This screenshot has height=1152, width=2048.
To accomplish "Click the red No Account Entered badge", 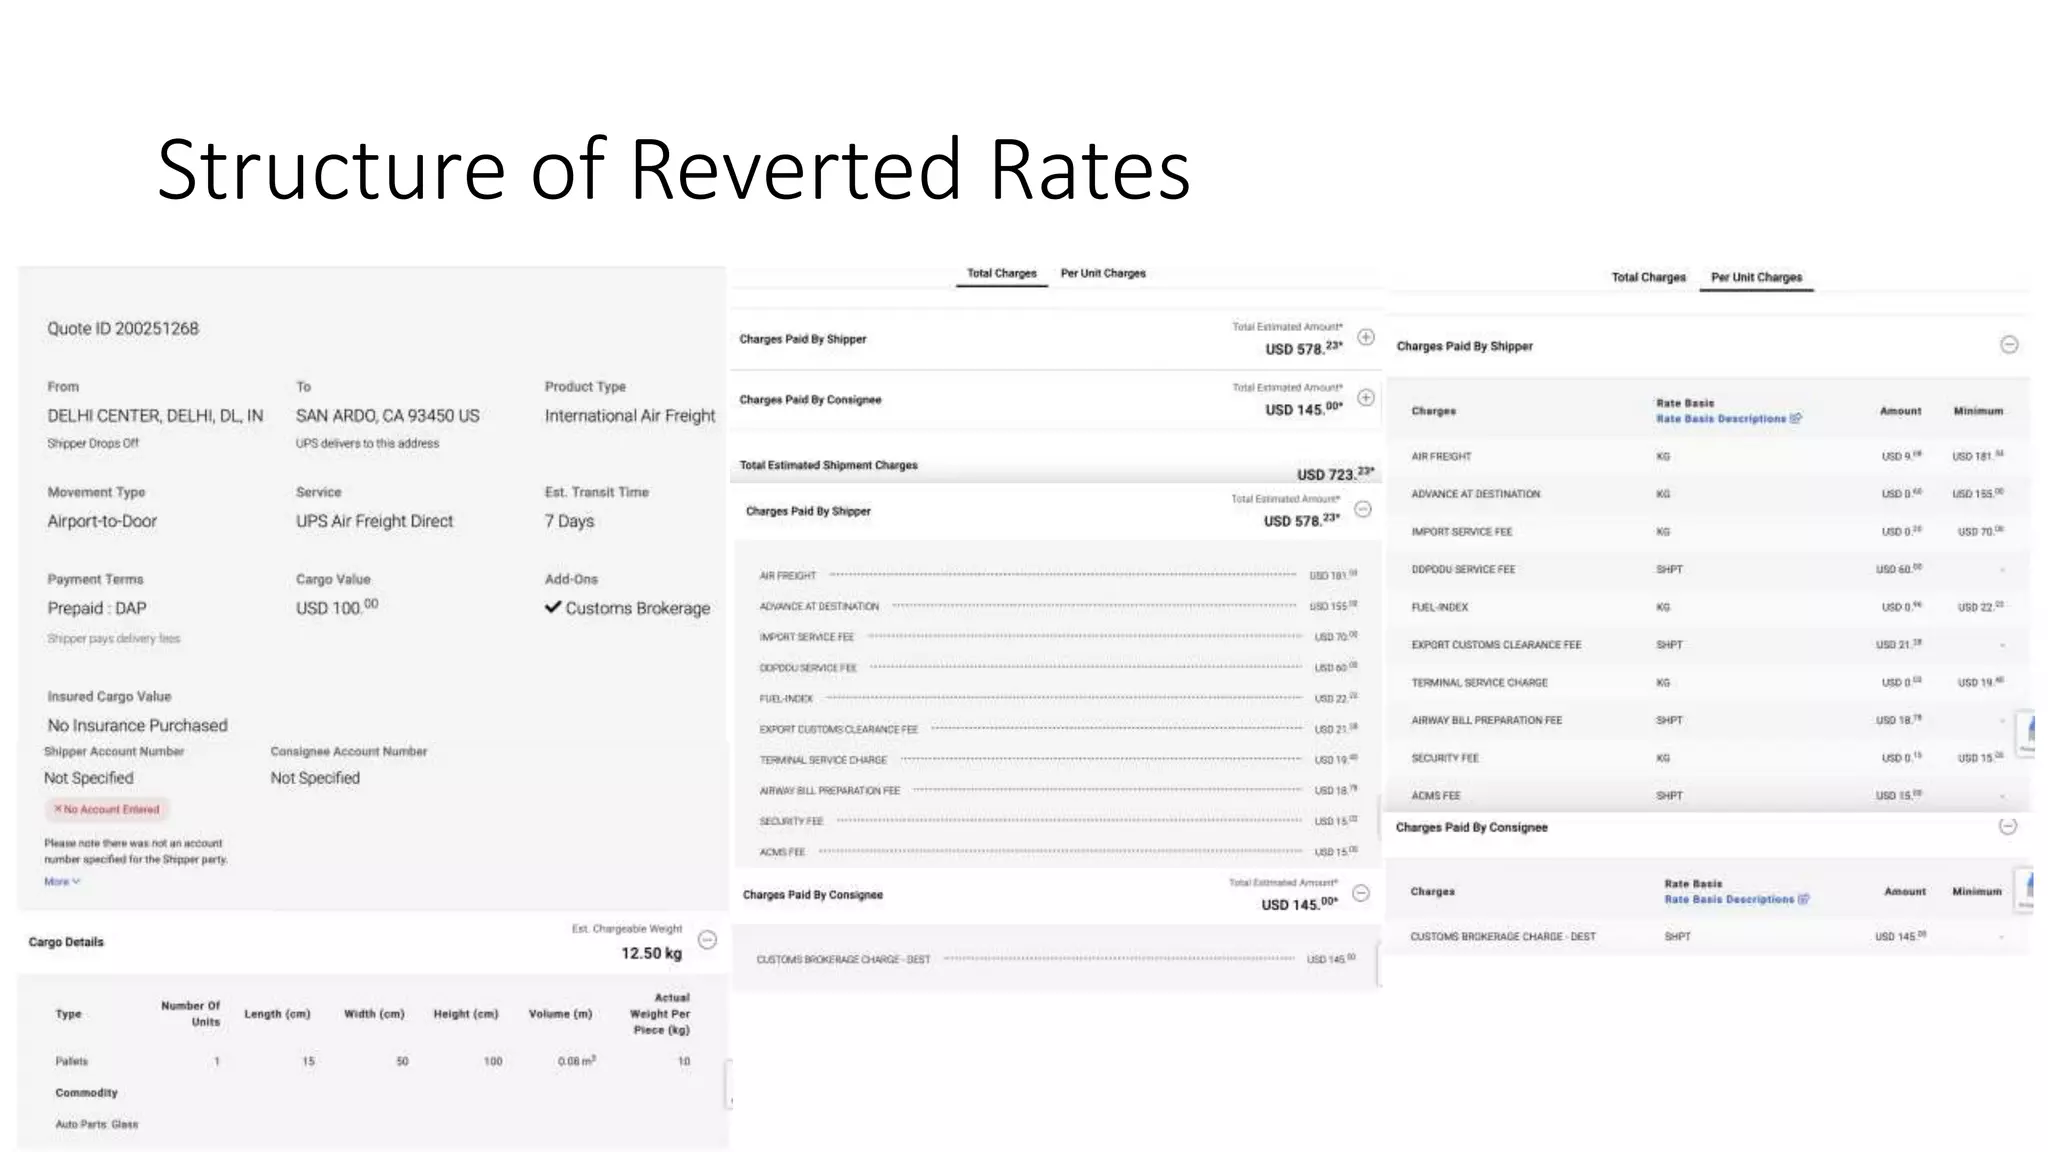I will (x=107, y=809).
